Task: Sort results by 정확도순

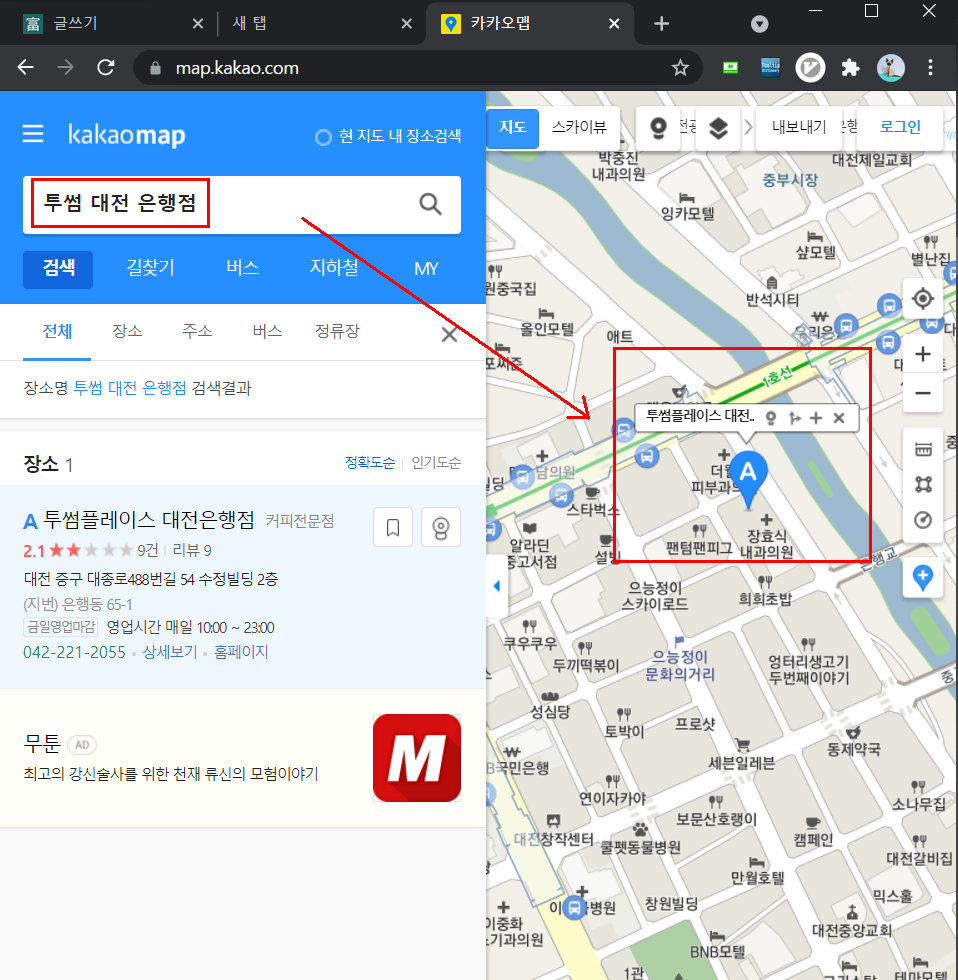Action: [370, 463]
